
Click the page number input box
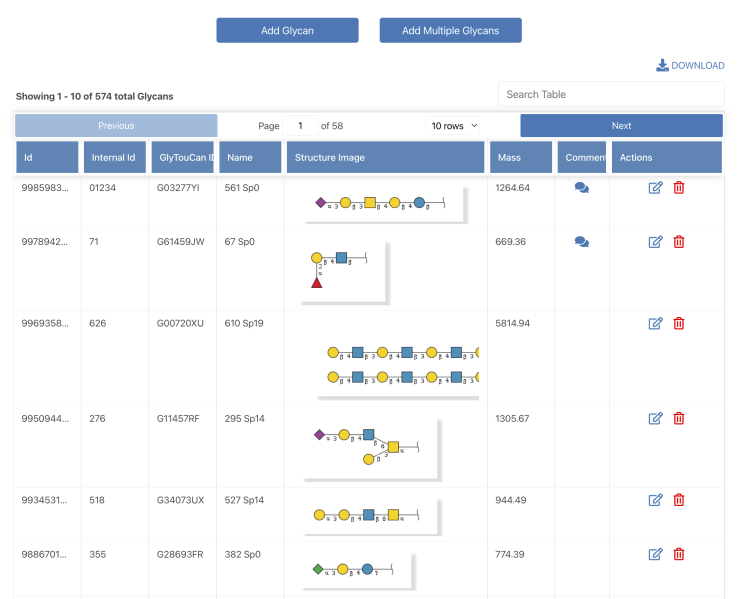pyautogui.click(x=300, y=126)
